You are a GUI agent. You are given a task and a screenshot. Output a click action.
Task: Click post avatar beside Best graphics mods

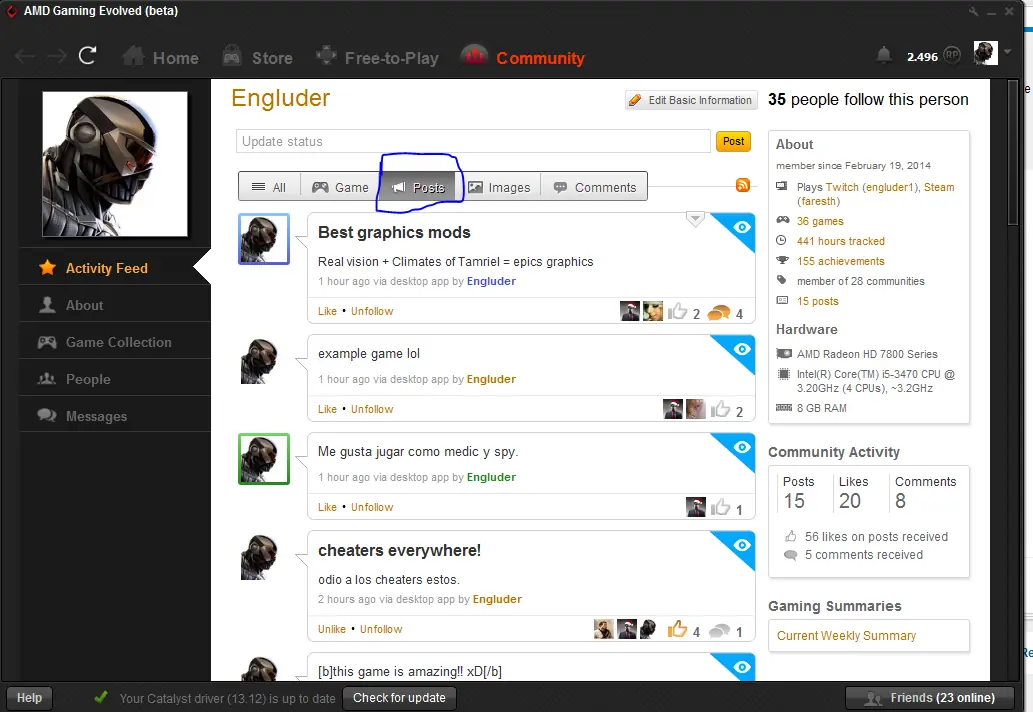[x=264, y=238]
